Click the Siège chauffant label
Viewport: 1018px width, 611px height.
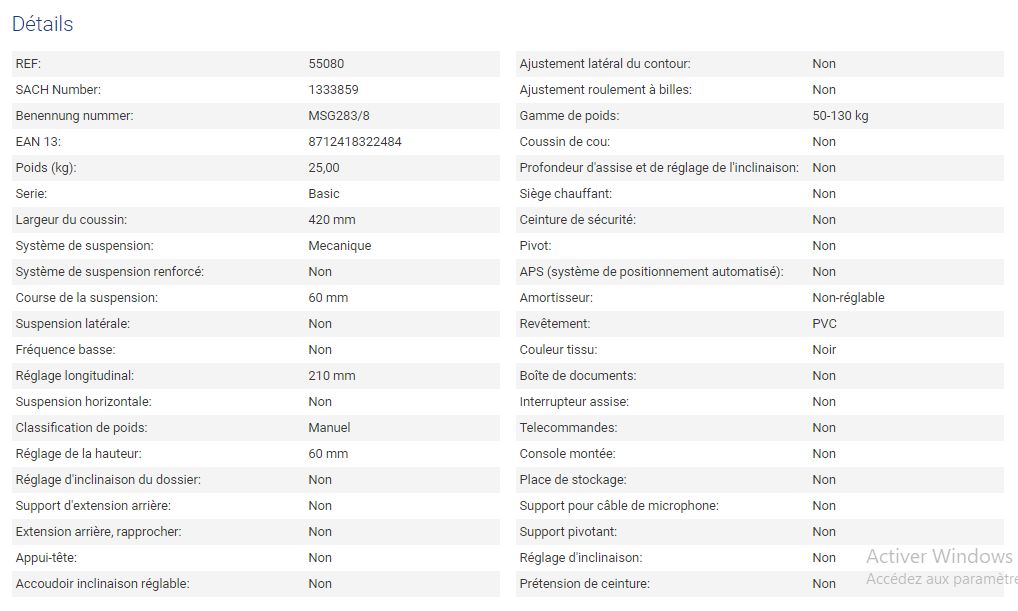click(x=565, y=194)
